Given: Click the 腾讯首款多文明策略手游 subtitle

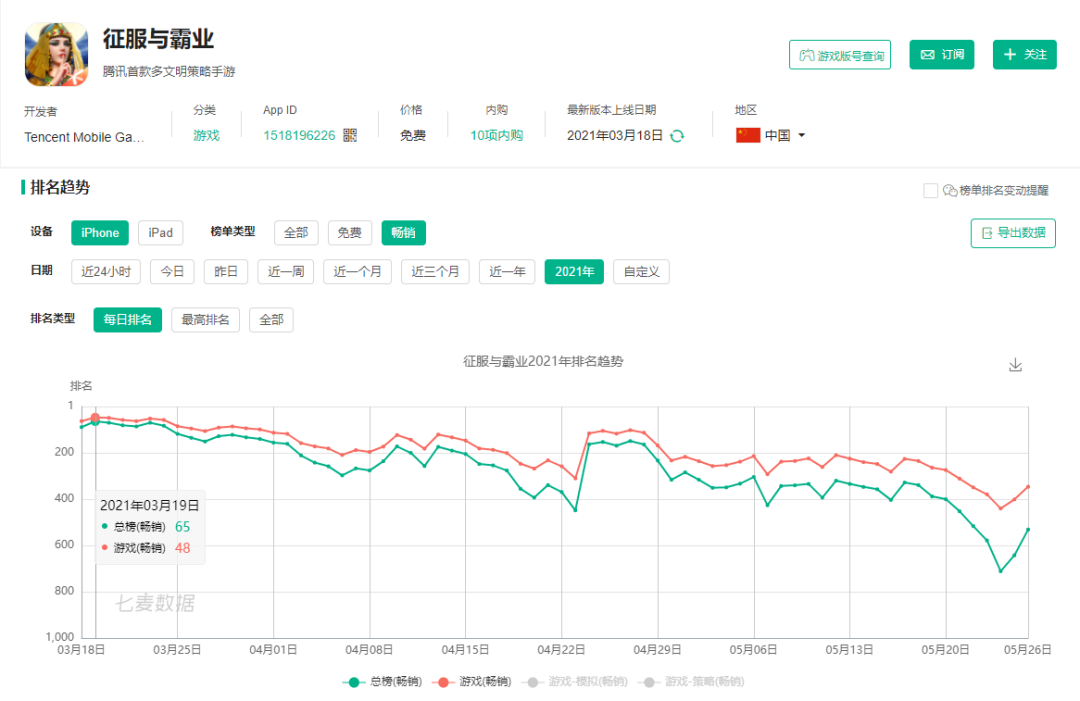Looking at the screenshot, I should tap(169, 71).
